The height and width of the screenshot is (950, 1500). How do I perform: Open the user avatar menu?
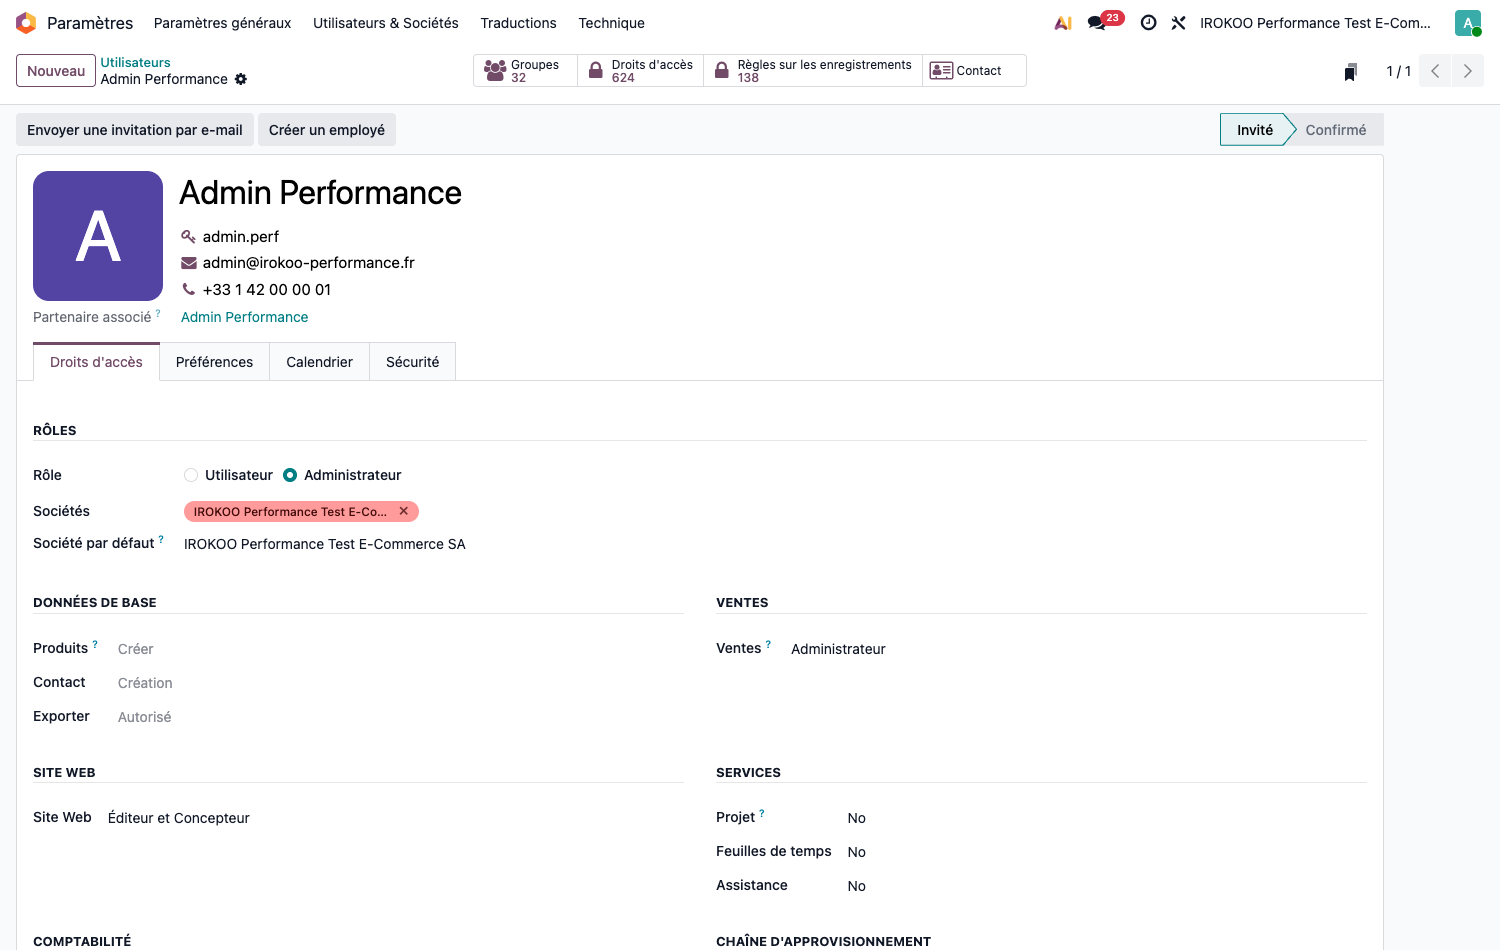pyautogui.click(x=1468, y=23)
